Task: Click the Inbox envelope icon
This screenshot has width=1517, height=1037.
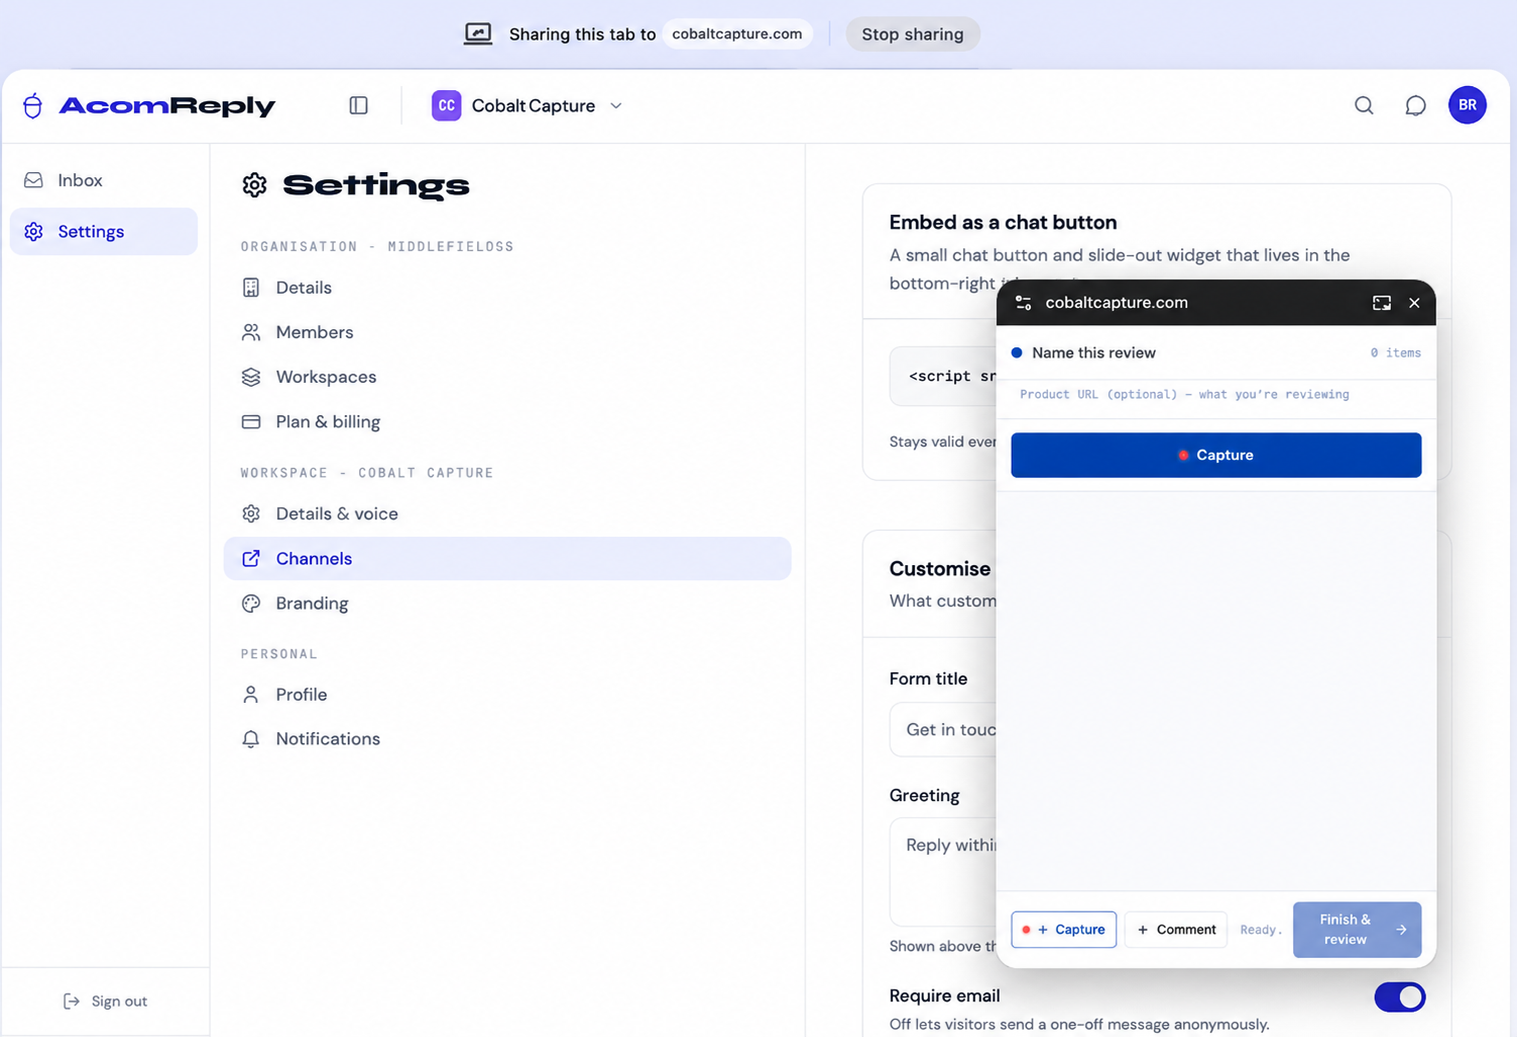Action: 33,180
